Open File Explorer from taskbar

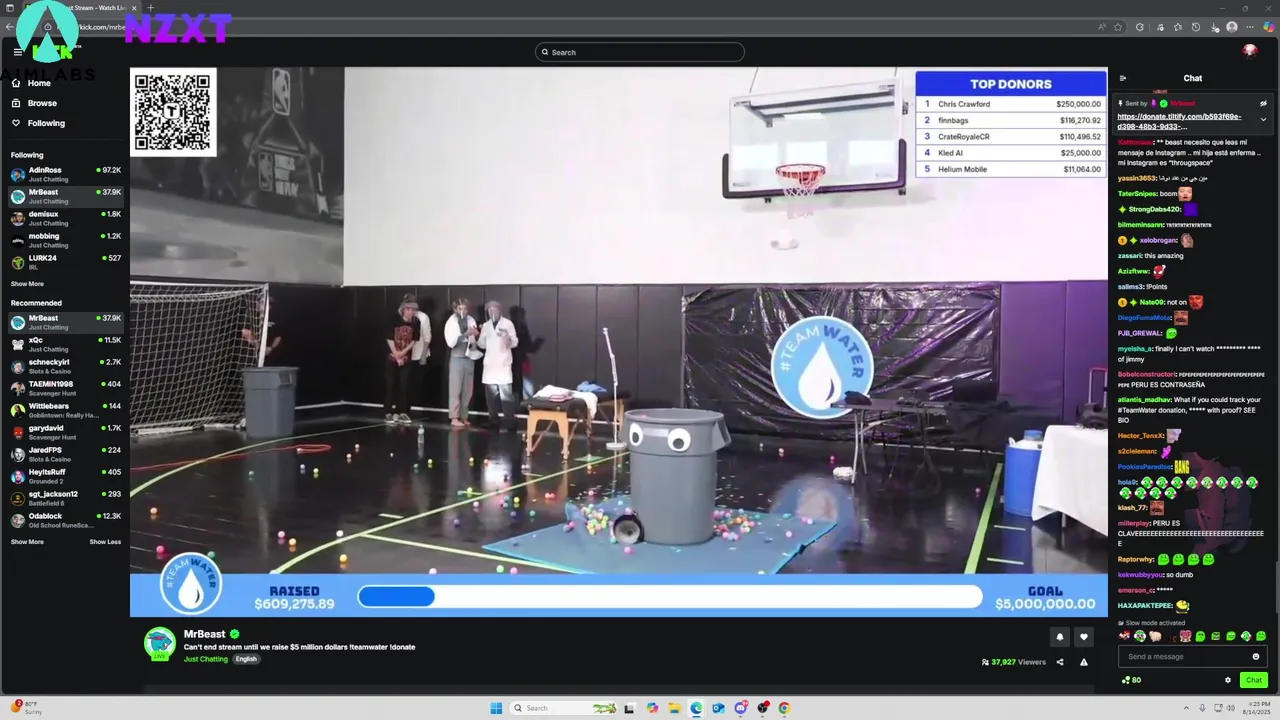click(x=674, y=708)
